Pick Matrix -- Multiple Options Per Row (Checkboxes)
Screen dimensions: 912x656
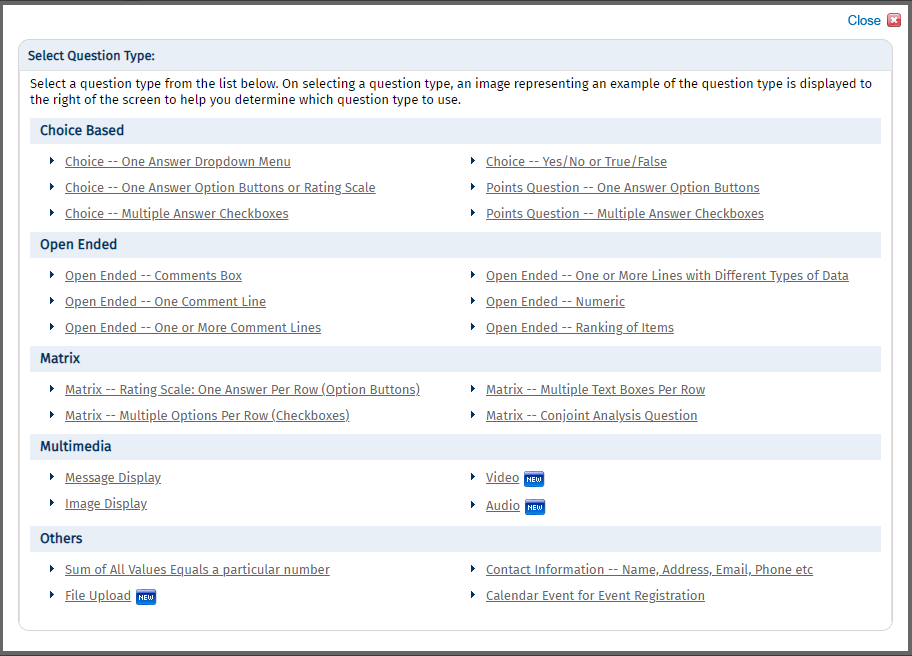(x=207, y=415)
